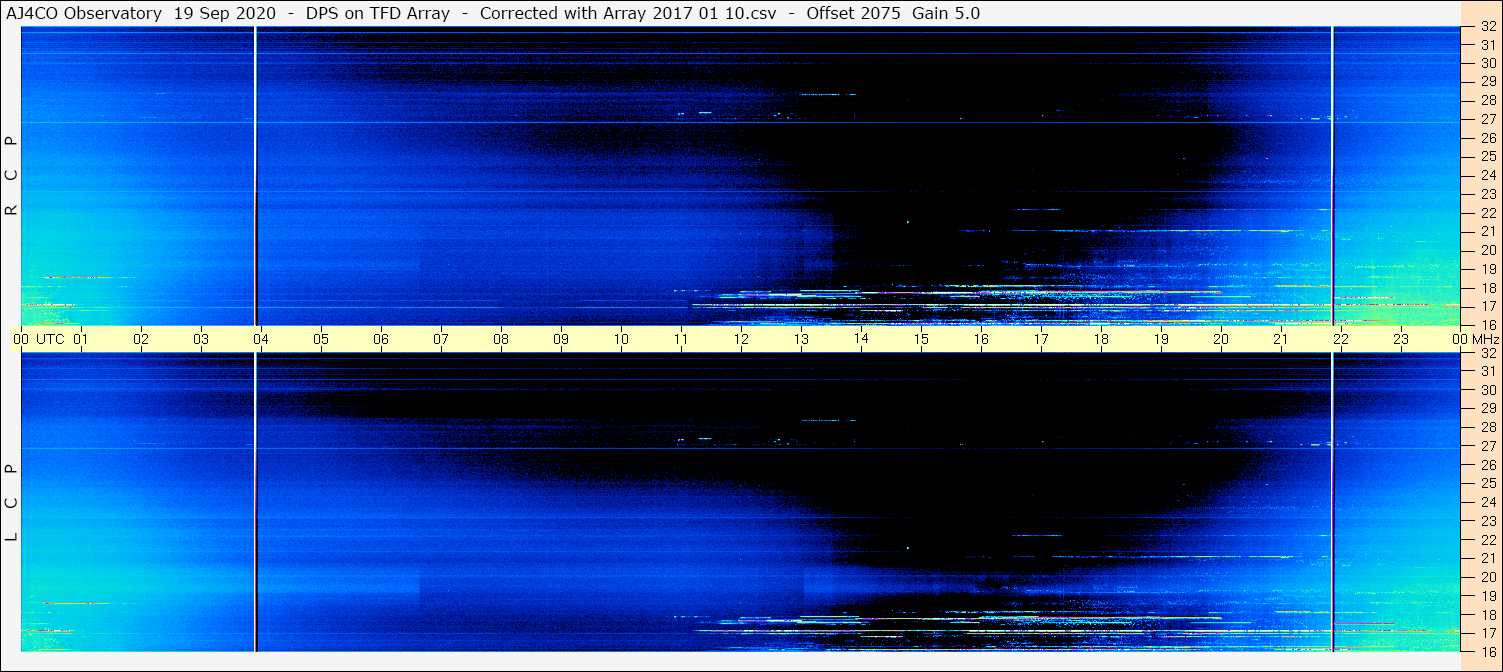Click the 30 MHz tick in RCP panel
This screenshot has height=672, width=1503.
(1488, 63)
